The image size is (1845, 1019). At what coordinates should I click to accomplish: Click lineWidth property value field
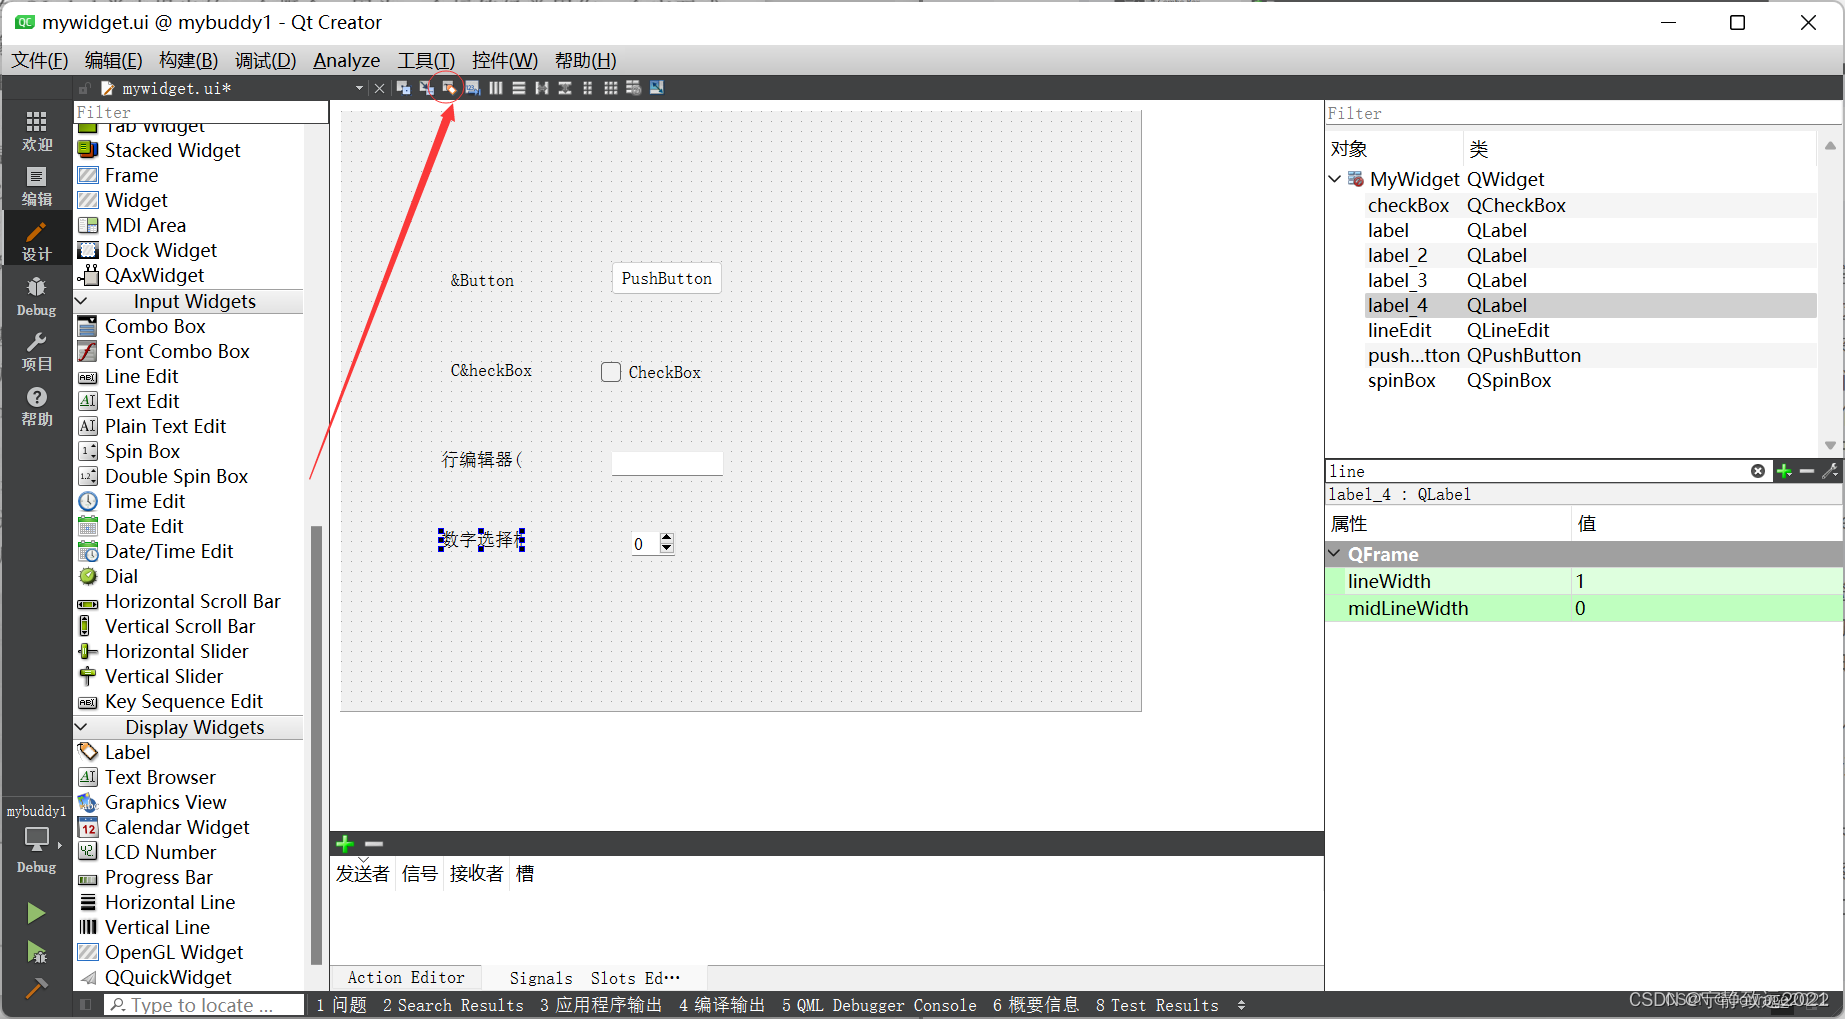pos(1706,581)
